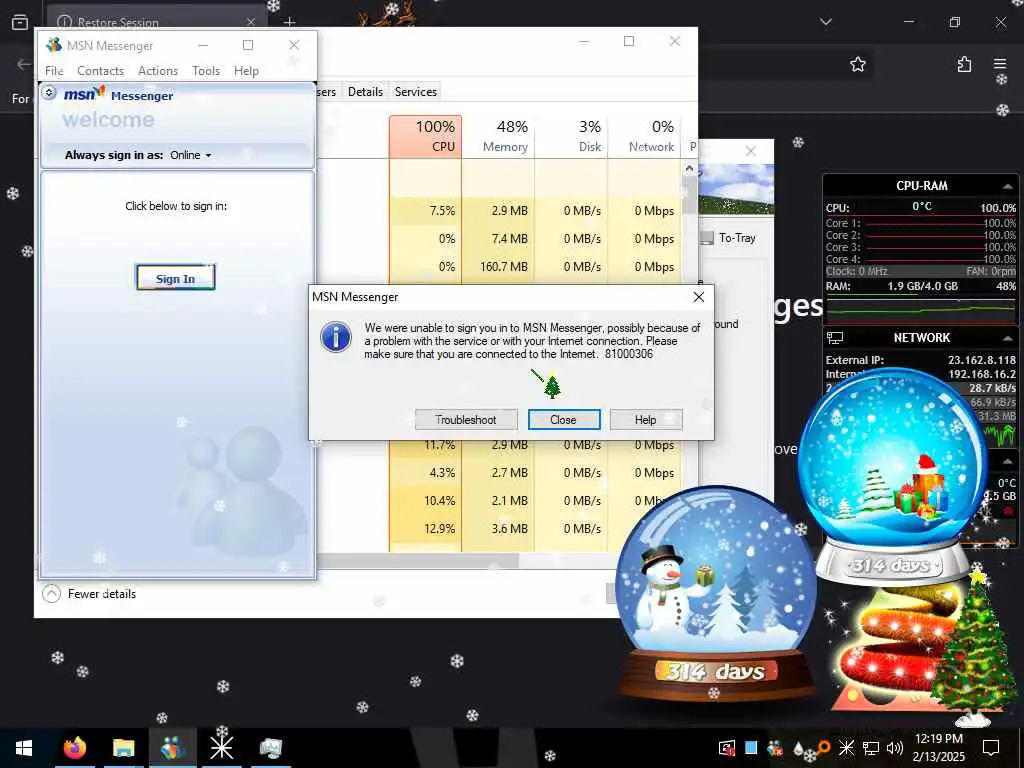Collapse the MSN Messenger header with the round arrow icon

pos(49,93)
